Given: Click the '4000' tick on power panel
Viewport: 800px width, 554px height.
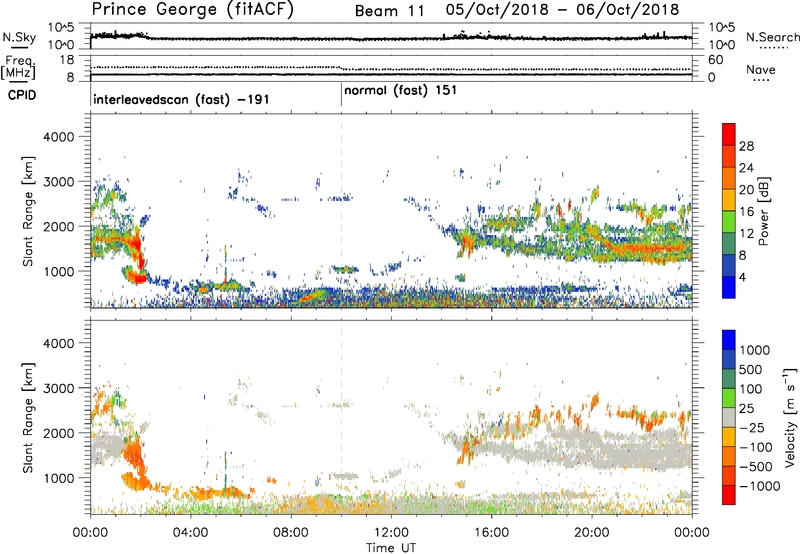Looking at the screenshot, I should [58, 137].
